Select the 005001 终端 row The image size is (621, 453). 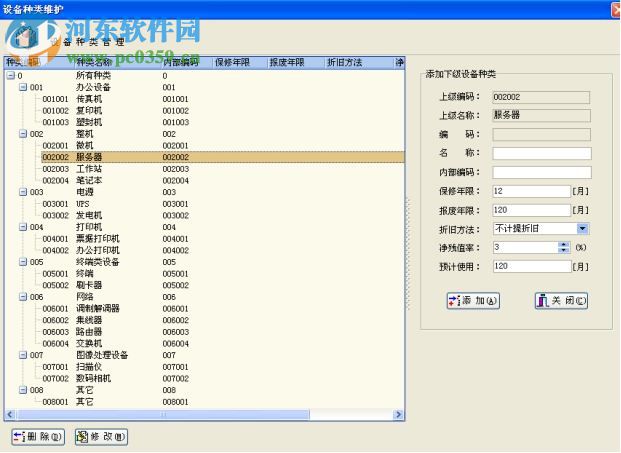pyautogui.click(x=223, y=274)
